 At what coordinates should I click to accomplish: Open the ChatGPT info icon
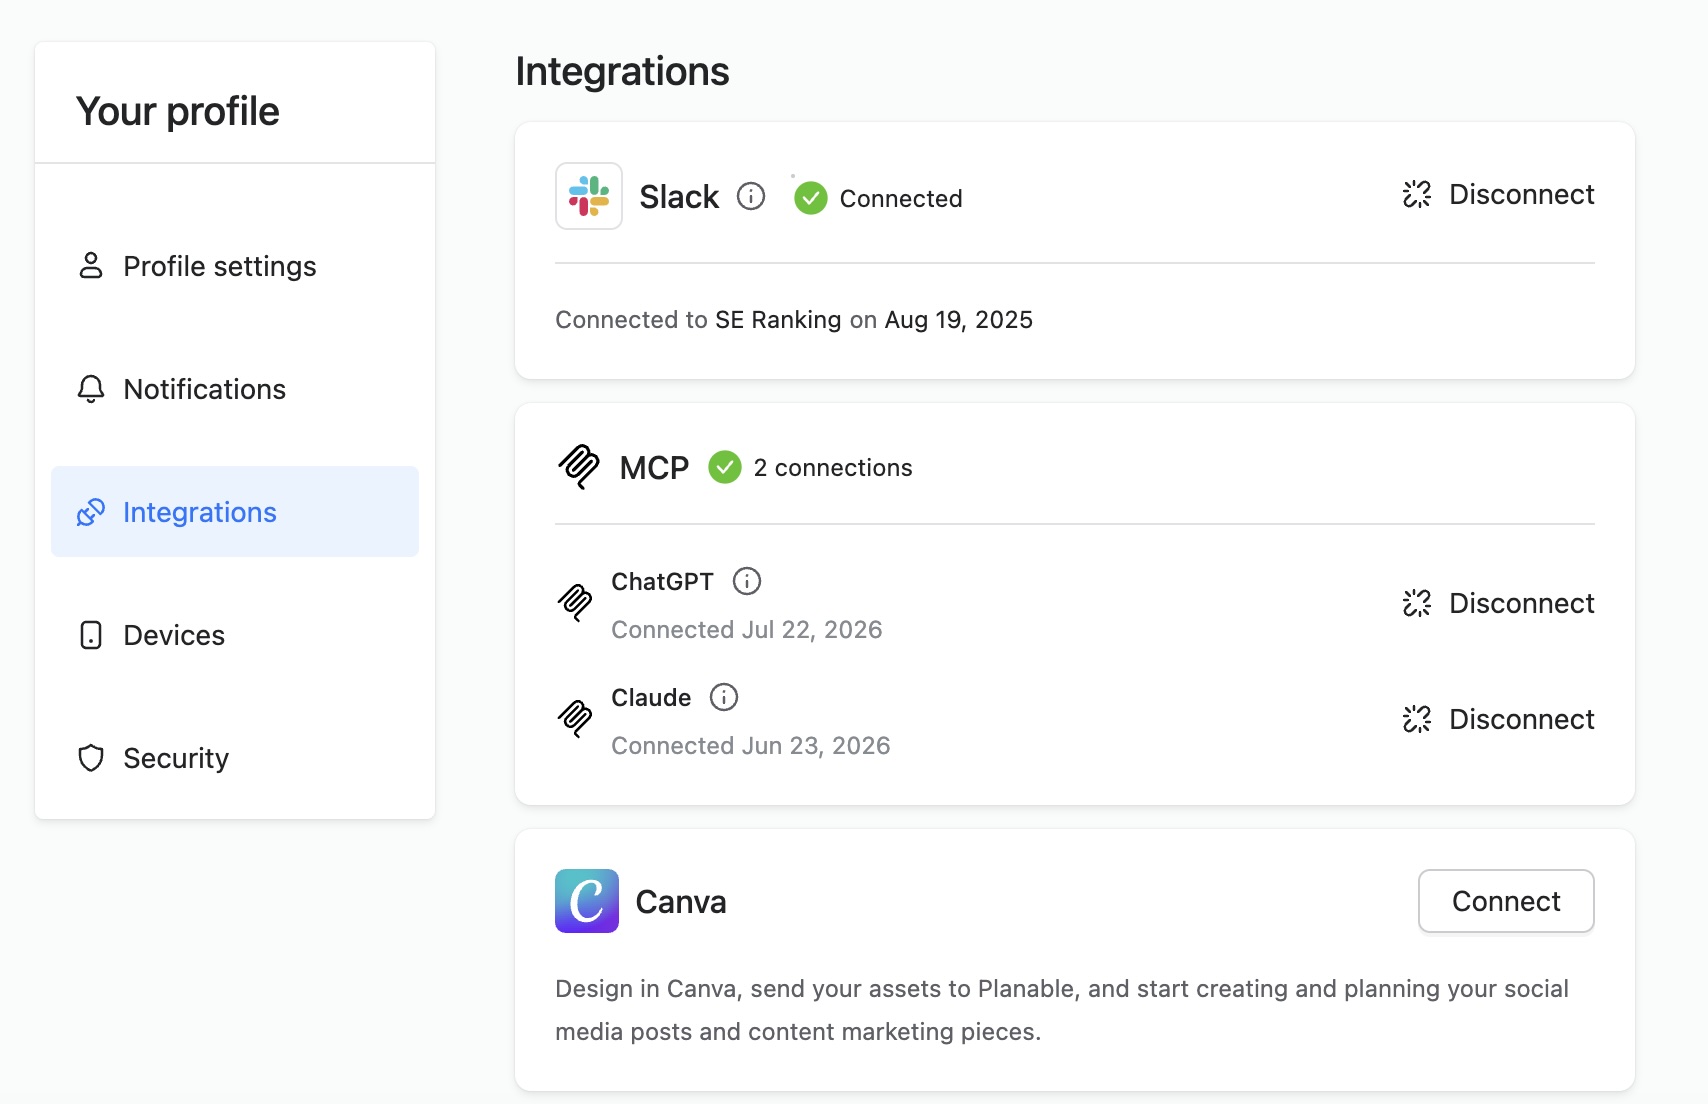pyautogui.click(x=747, y=581)
